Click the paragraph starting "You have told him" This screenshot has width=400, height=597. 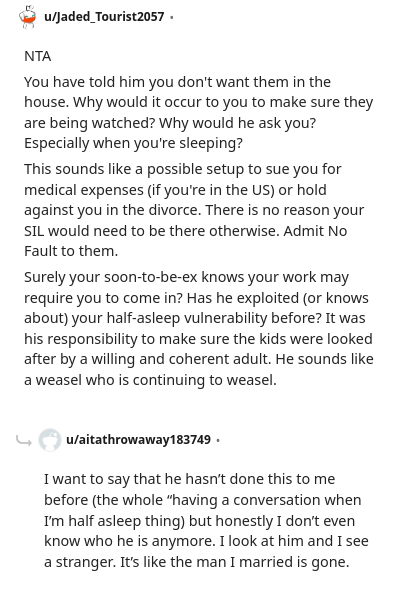pos(198,113)
